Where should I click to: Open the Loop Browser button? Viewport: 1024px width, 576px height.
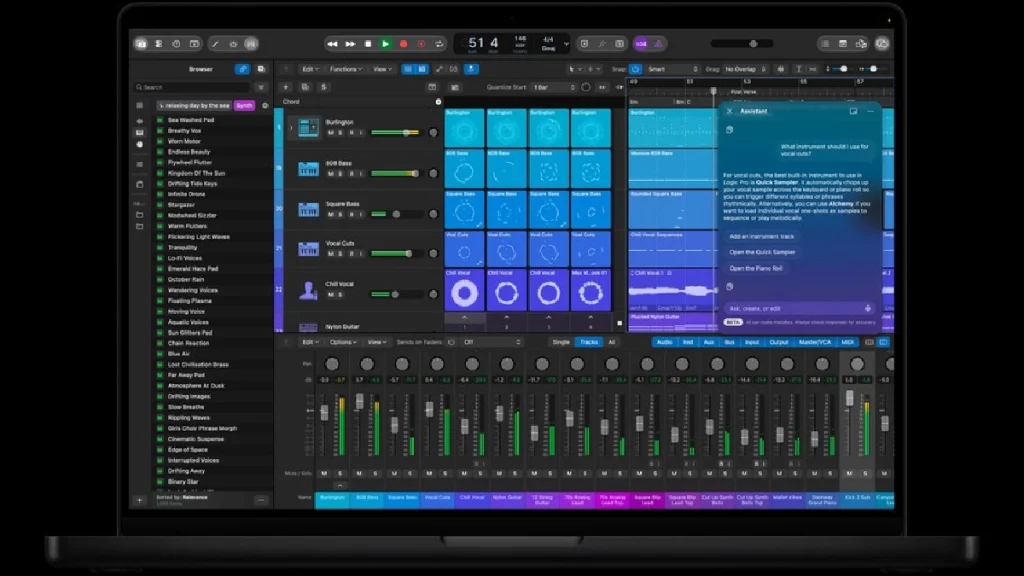861,44
